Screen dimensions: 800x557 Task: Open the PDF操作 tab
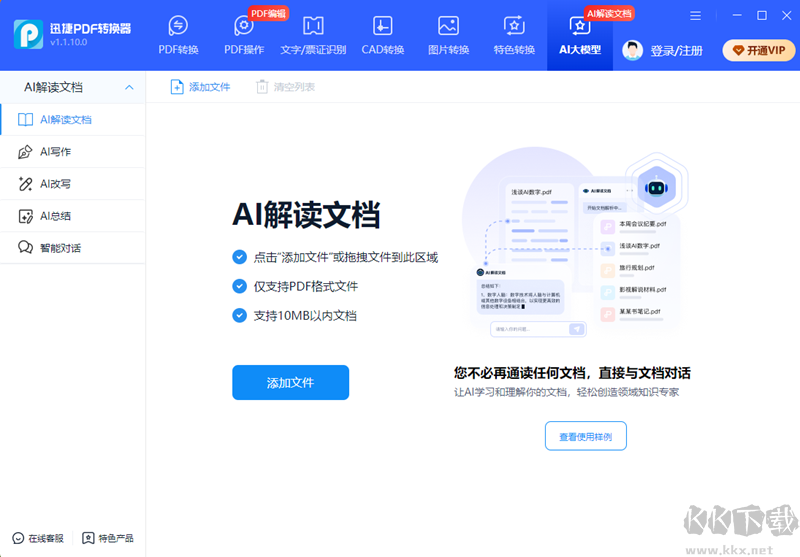click(244, 35)
